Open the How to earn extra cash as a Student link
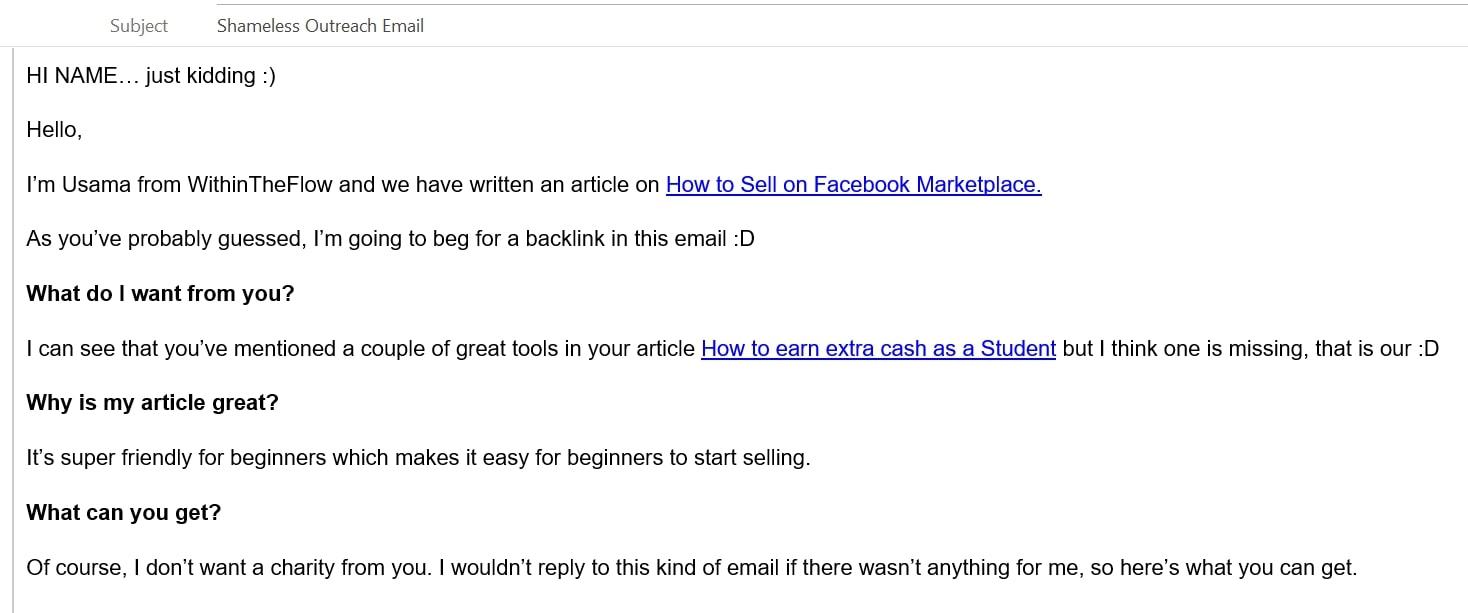This screenshot has height=613, width=1468. click(878, 349)
